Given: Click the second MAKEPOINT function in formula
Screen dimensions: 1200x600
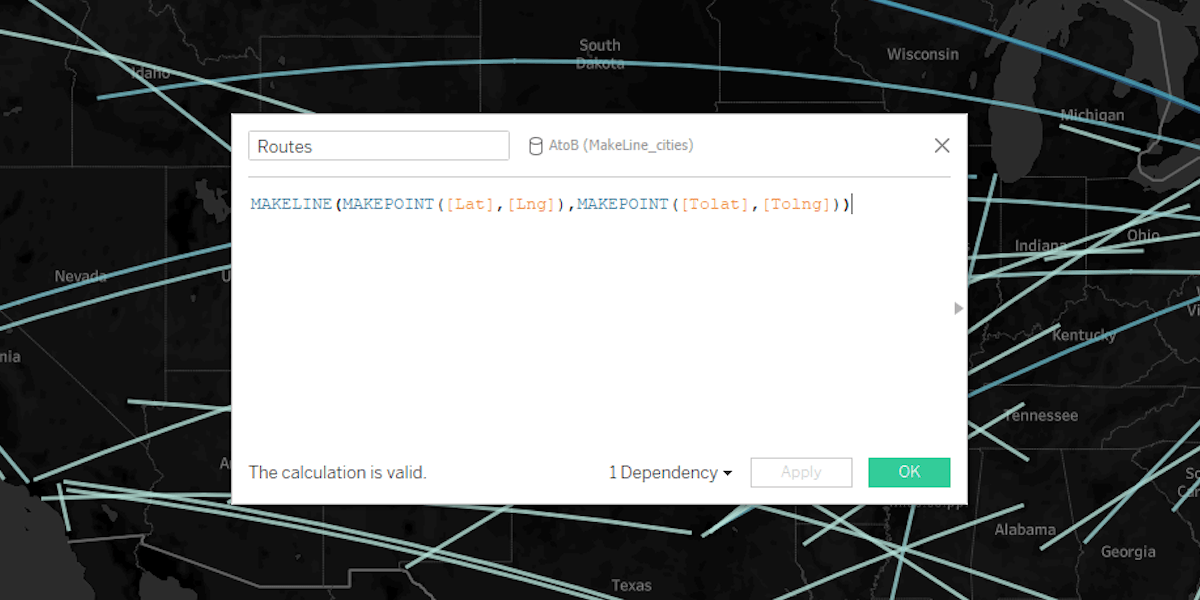Looking at the screenshot, I should [623, 204].
